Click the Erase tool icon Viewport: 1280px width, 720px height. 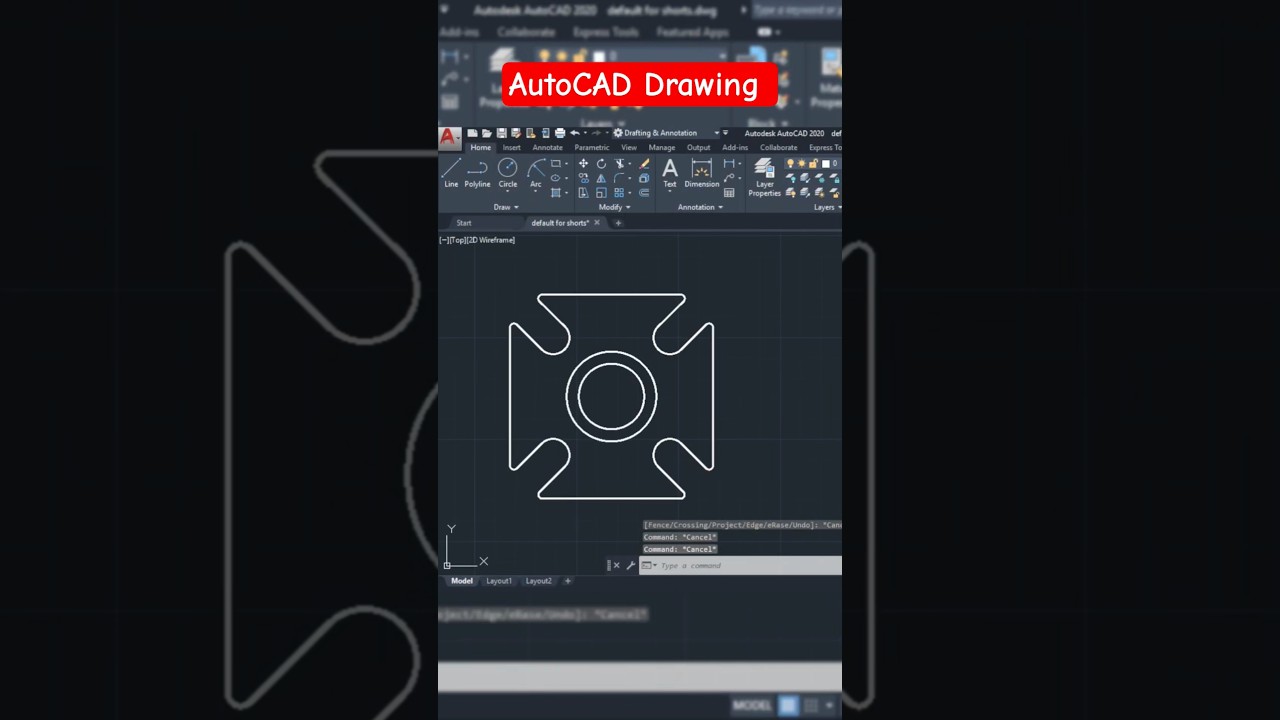[x=644, y=163]
